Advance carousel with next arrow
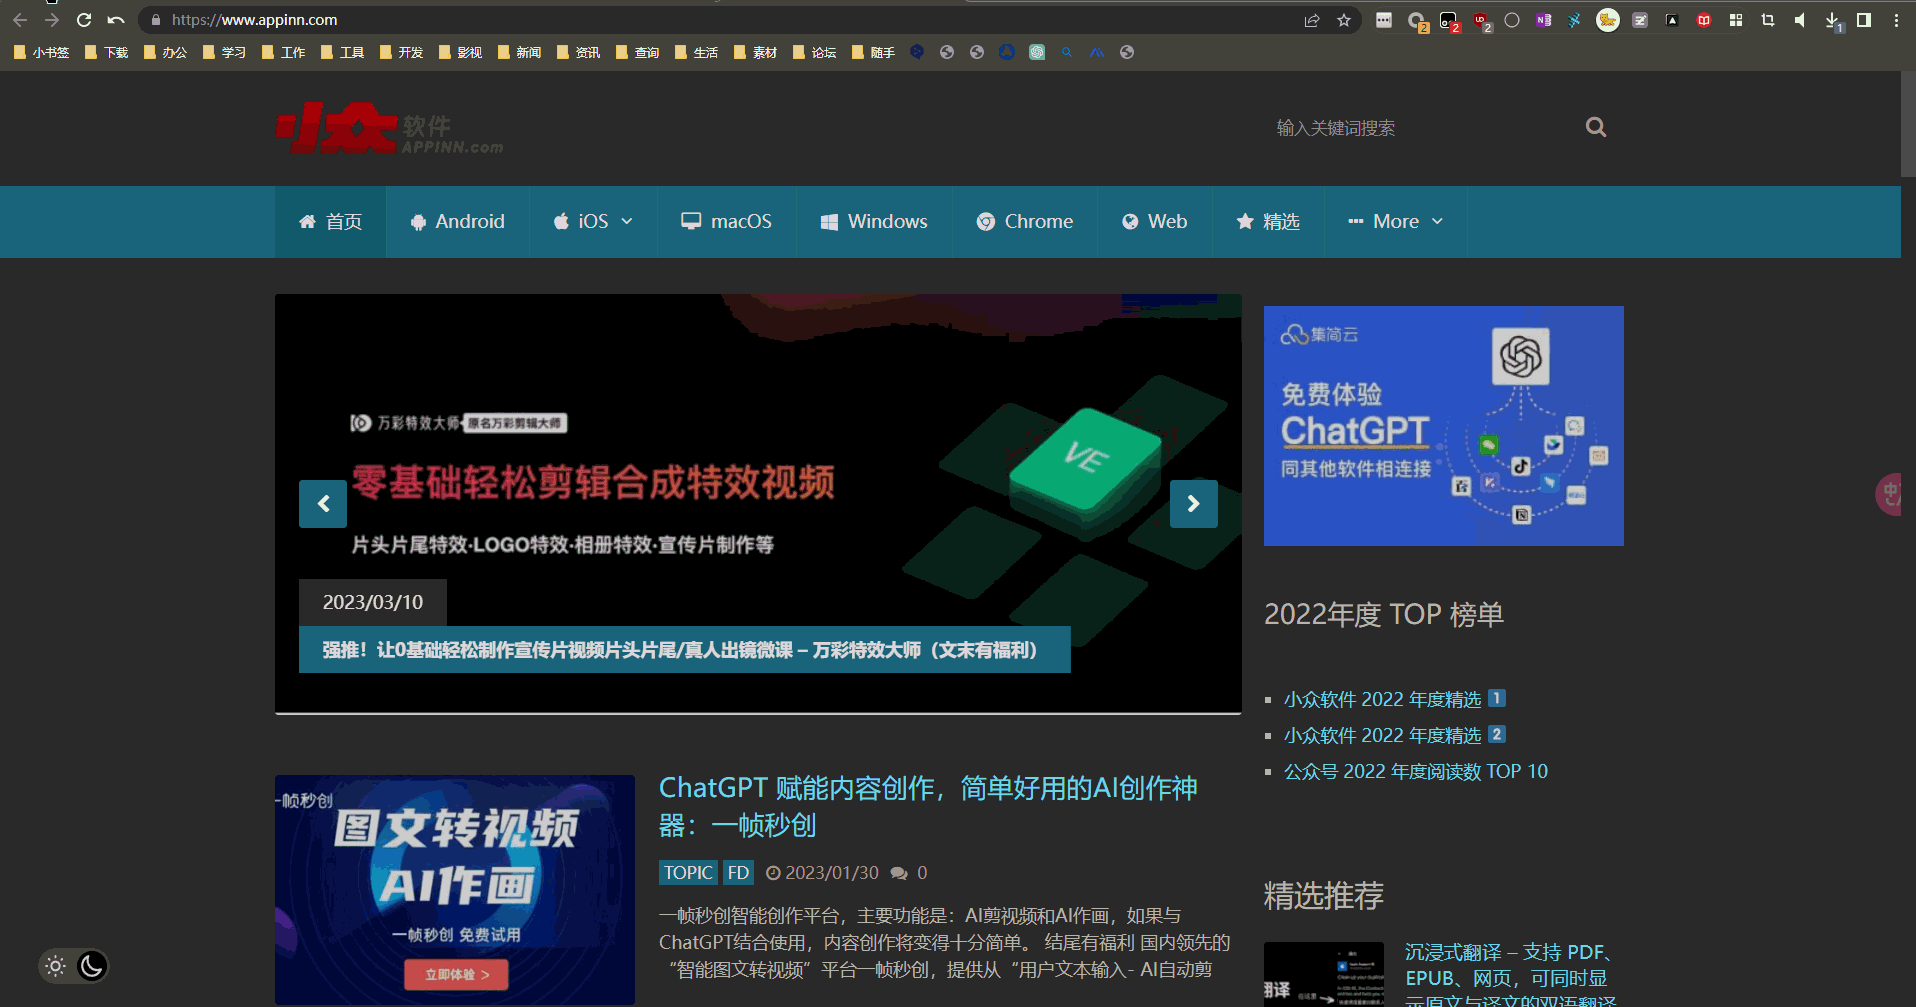1916x1007 pixels. point(1193,504)
